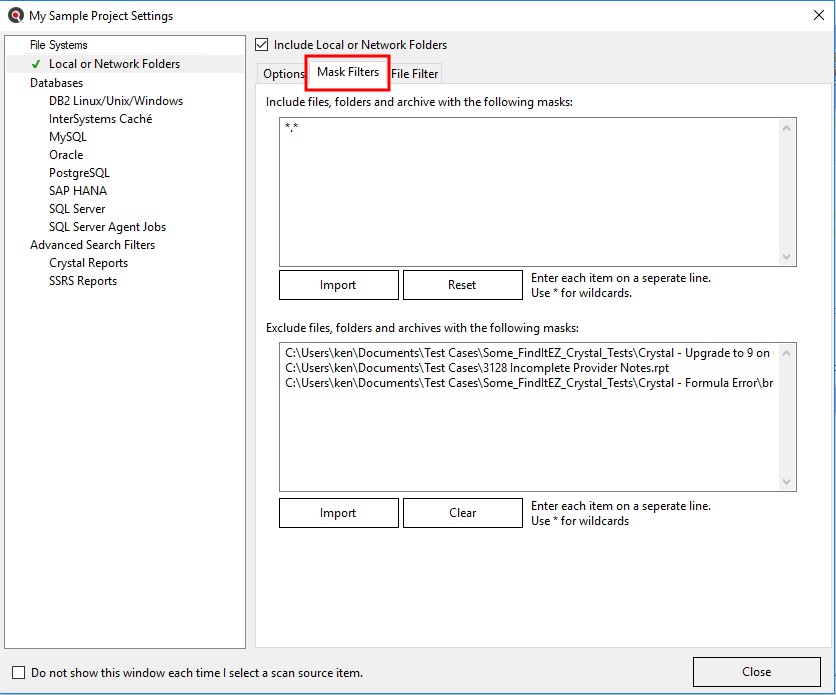Click the 3128 Incomplete Provider Notes.rpt exclusion line

coord(477,368)
